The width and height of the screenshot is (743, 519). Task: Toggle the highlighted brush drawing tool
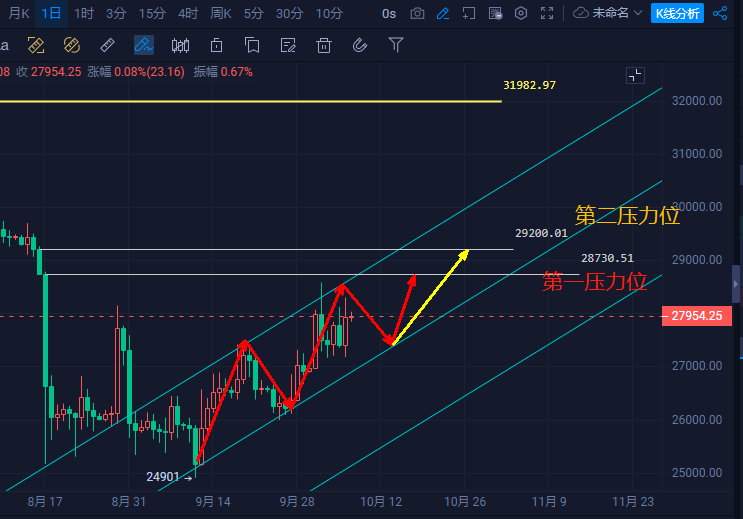point(144,46)
